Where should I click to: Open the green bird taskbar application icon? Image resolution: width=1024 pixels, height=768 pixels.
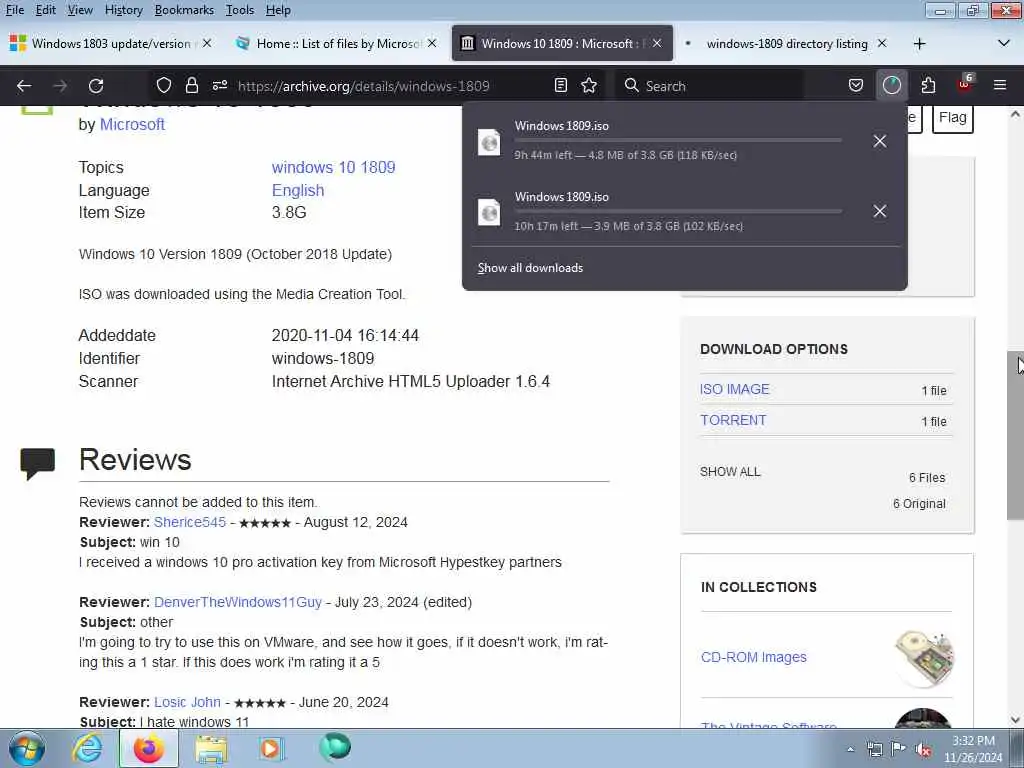(335, 748)
